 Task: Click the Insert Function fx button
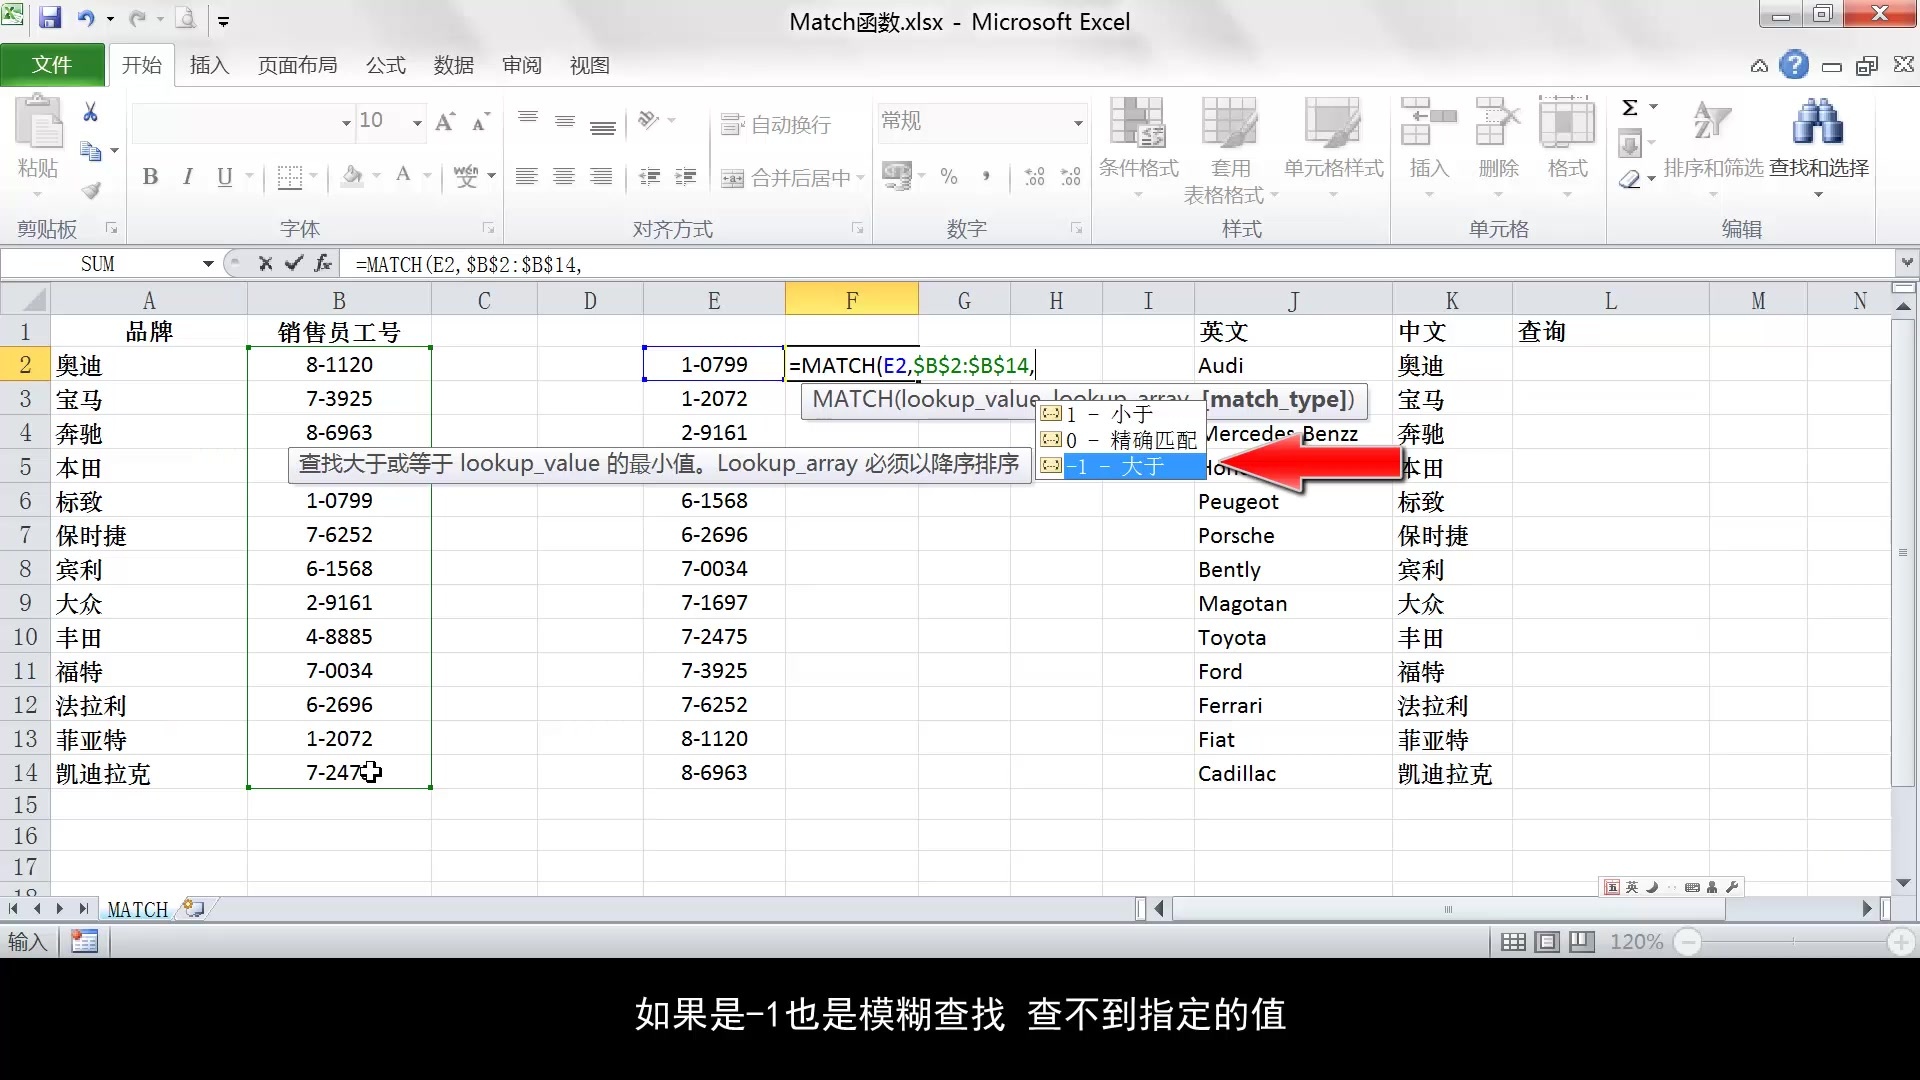click(323, 264)
